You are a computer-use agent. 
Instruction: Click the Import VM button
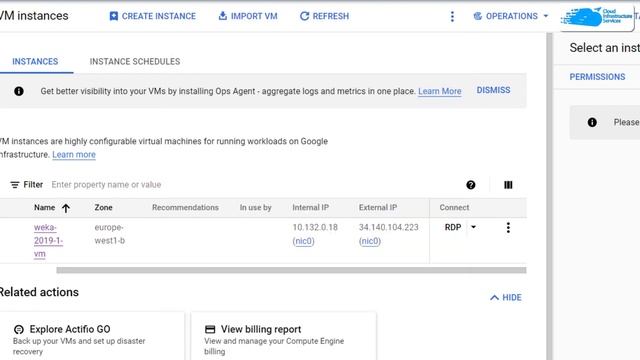pyautogui.click(x=248, y=16)
